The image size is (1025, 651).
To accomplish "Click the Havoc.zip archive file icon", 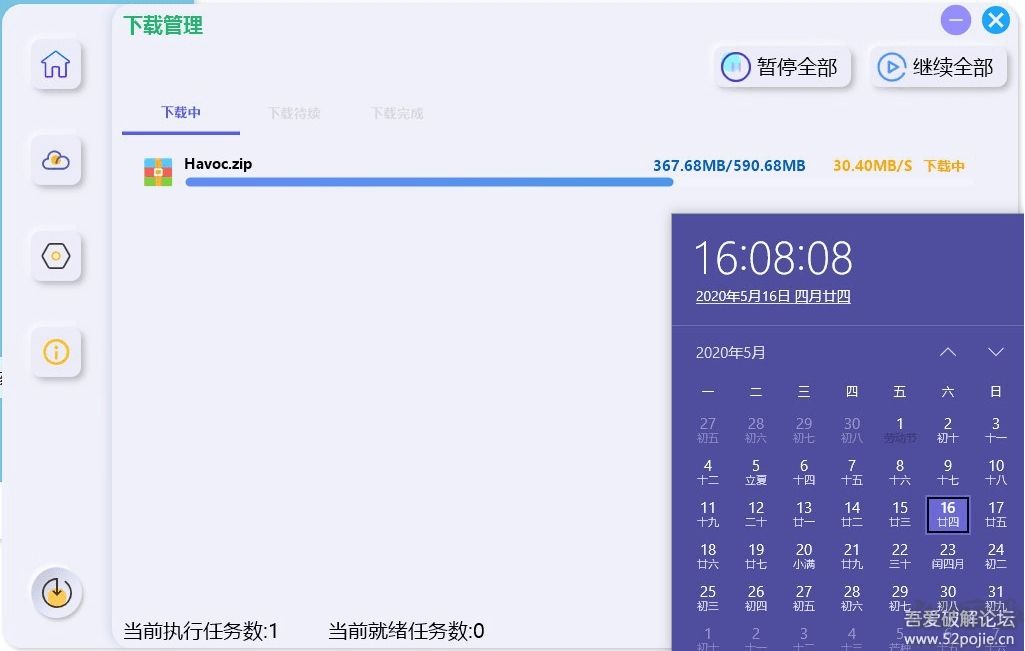I will tap(158, 172).
